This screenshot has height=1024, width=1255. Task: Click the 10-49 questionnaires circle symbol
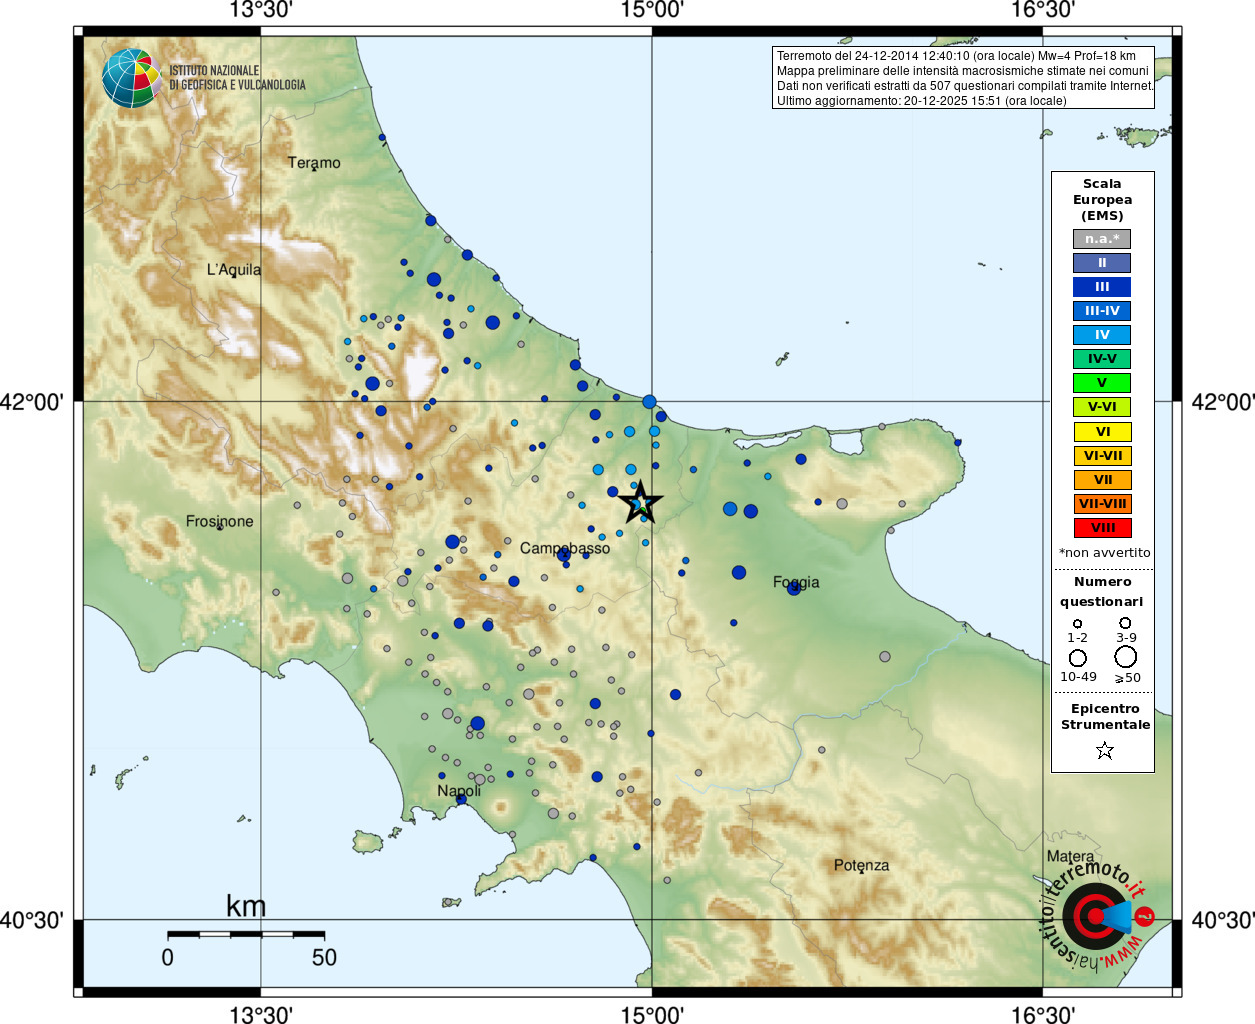pyautogui.click(x=1078, y=658)
